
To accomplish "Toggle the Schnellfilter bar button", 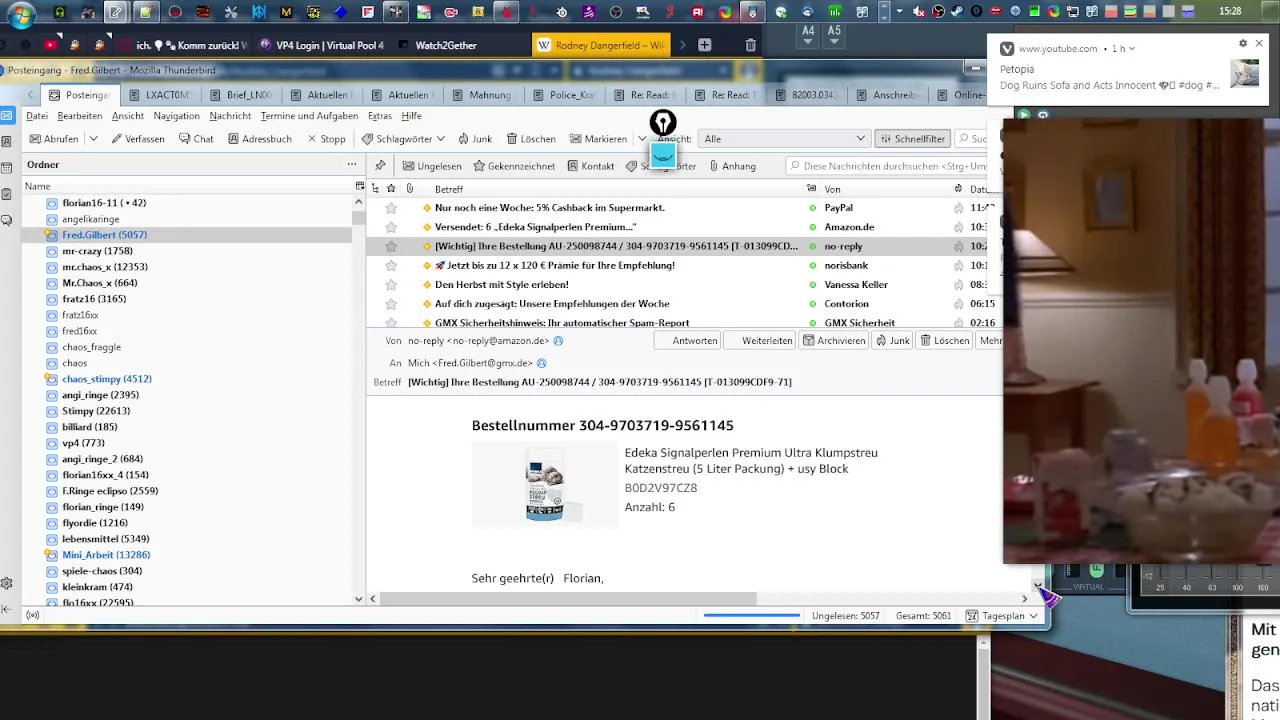I will 910,139.
